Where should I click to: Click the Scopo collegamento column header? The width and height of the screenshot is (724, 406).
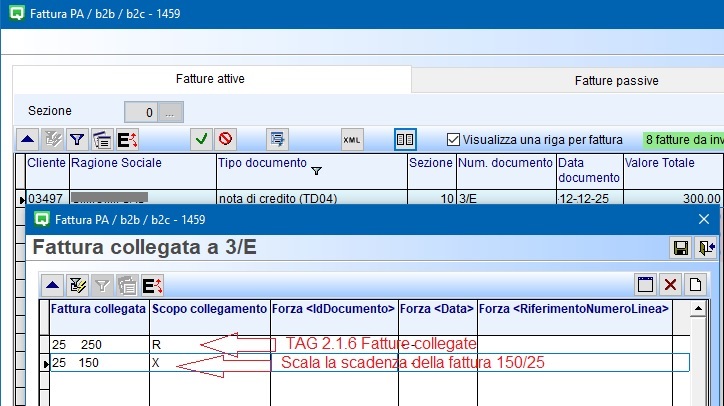[209, 309]
